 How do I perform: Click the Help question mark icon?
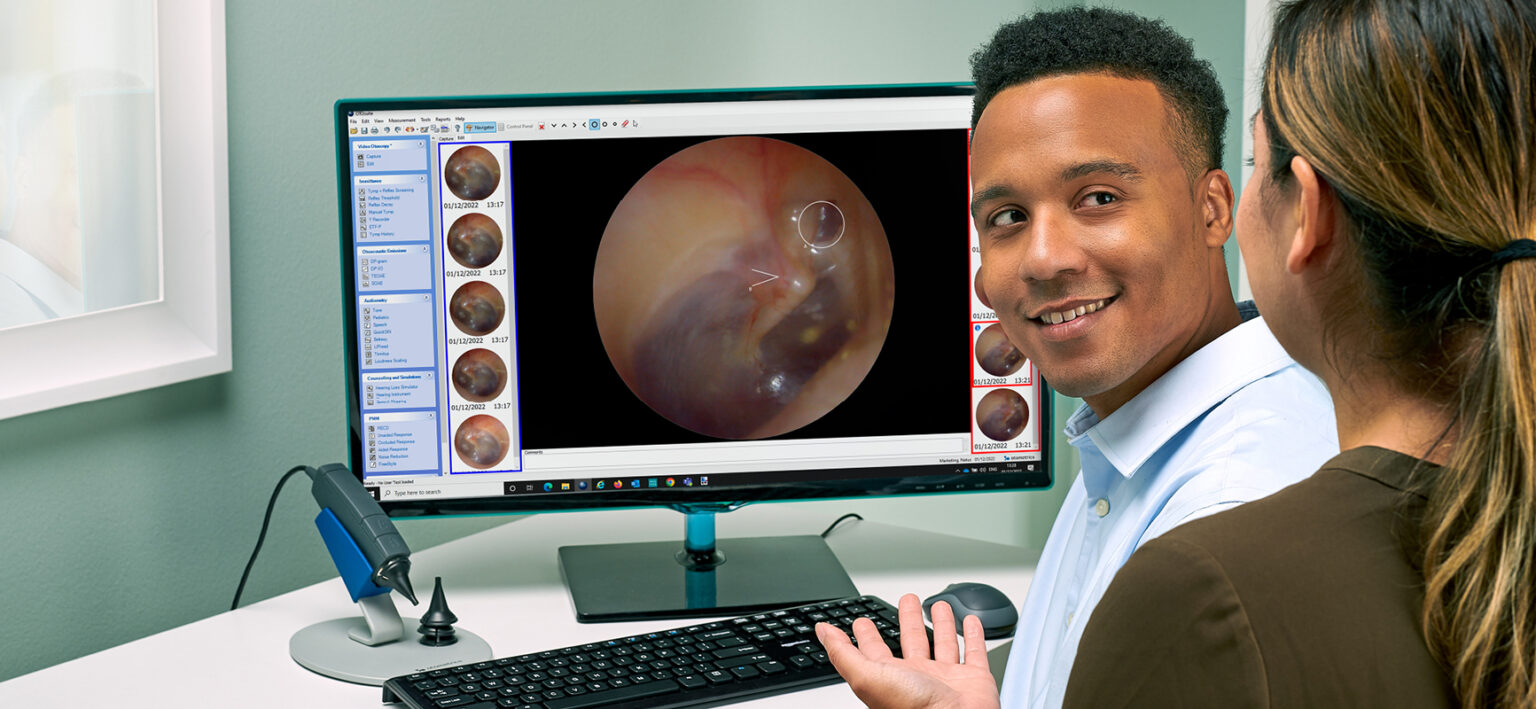[458, 126]
